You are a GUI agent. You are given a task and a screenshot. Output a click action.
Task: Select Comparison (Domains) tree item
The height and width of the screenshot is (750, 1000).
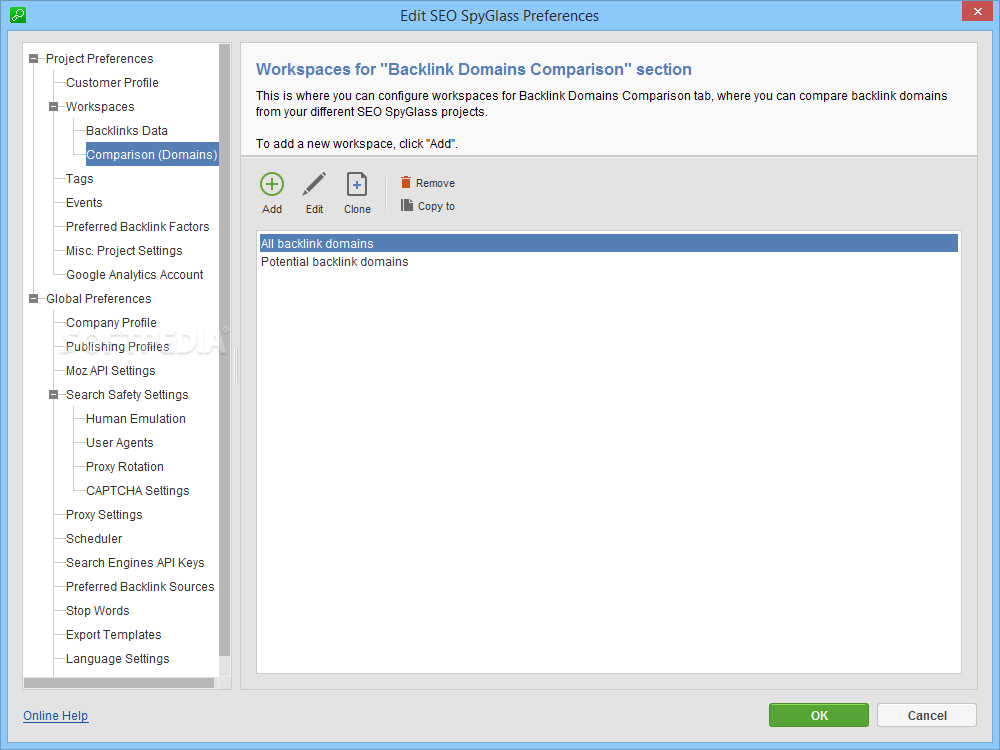click(152, 154)
